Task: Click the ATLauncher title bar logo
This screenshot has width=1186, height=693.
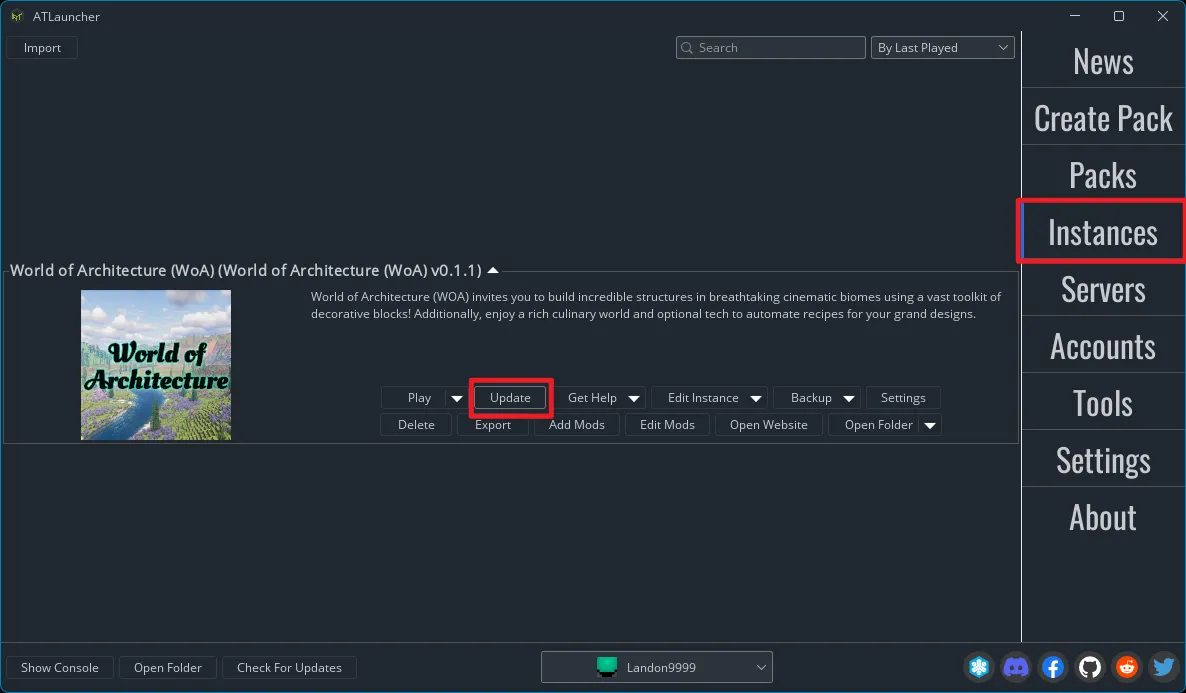Action: tap(17, 16)
